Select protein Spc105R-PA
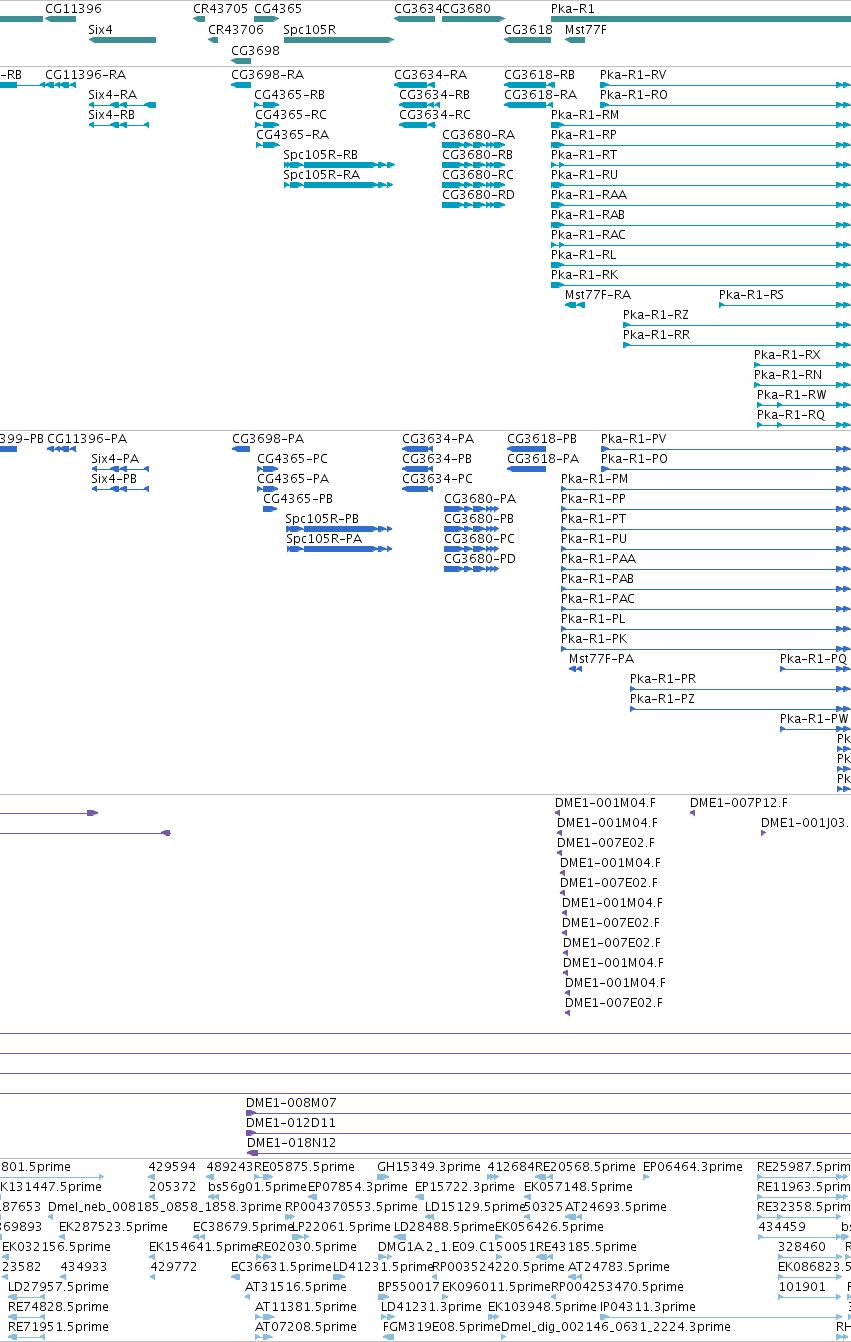 324,539
